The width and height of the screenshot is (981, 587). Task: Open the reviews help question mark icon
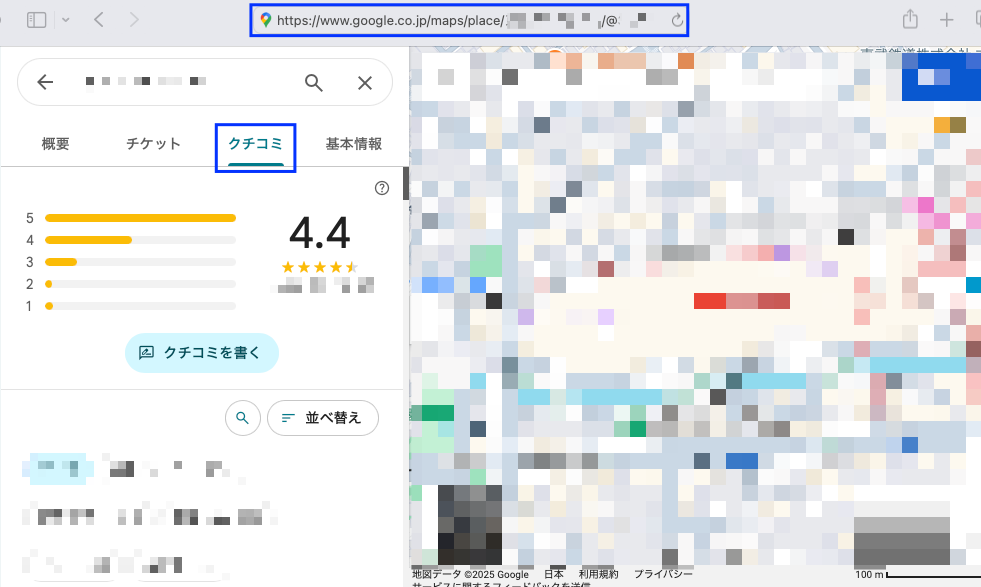[x=381, y=188]
